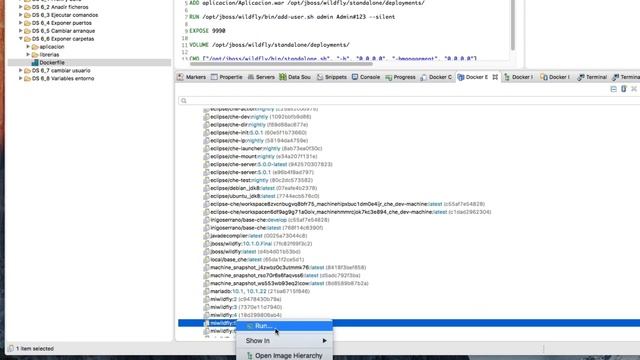Click the librerias folder icon

coord(35,55)
